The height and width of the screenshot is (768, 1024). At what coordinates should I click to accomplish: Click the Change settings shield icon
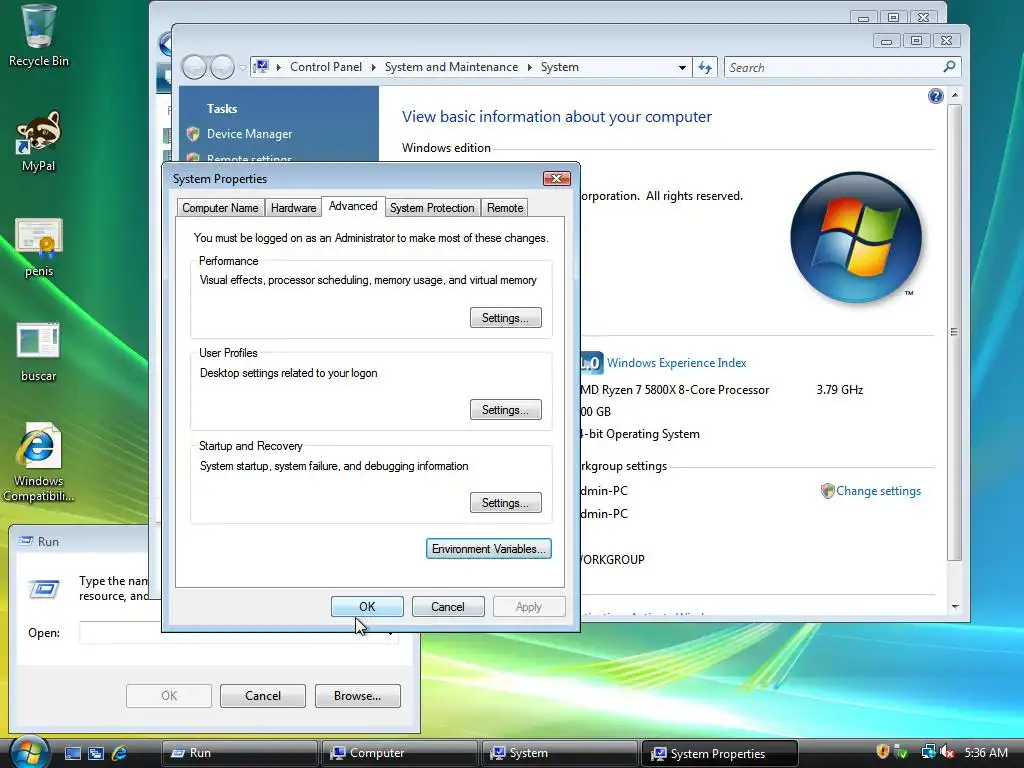827,491
